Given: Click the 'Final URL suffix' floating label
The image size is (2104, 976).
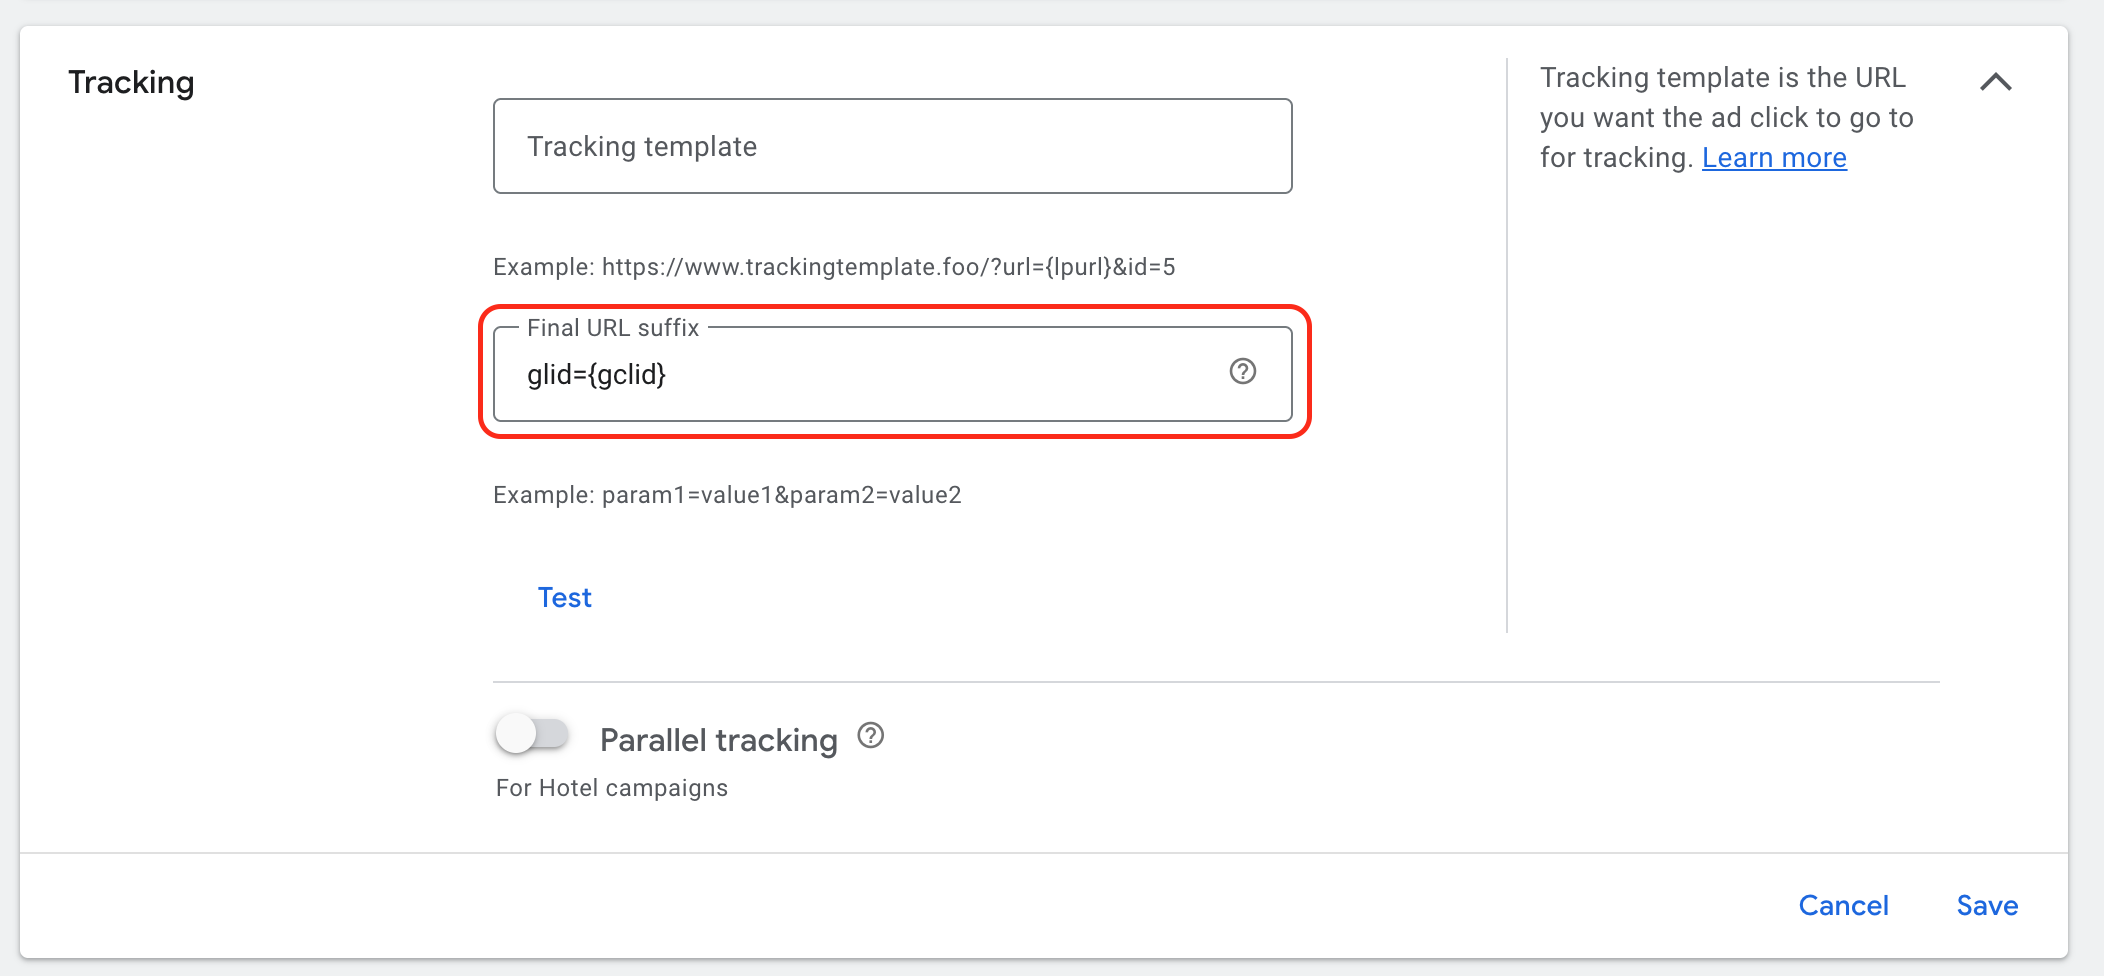Looking at the screenshot, I should tap(613, 328).
